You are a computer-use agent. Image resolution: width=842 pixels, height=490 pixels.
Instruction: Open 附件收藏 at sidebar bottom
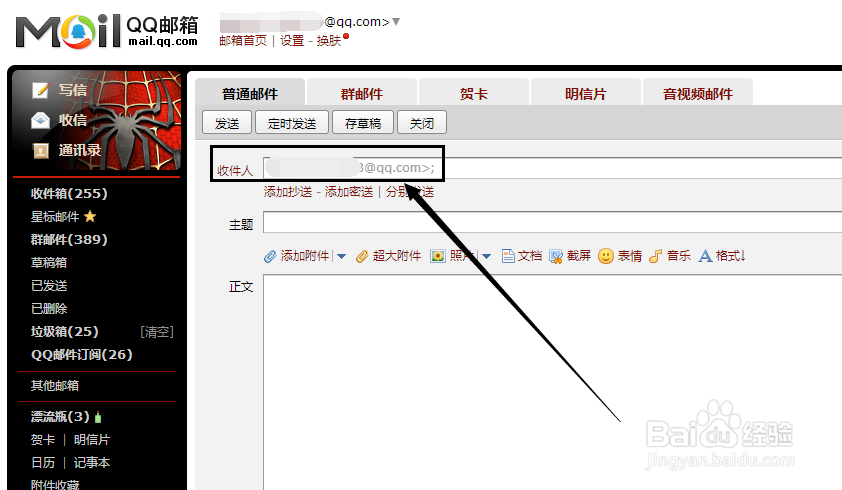[55, 485]
